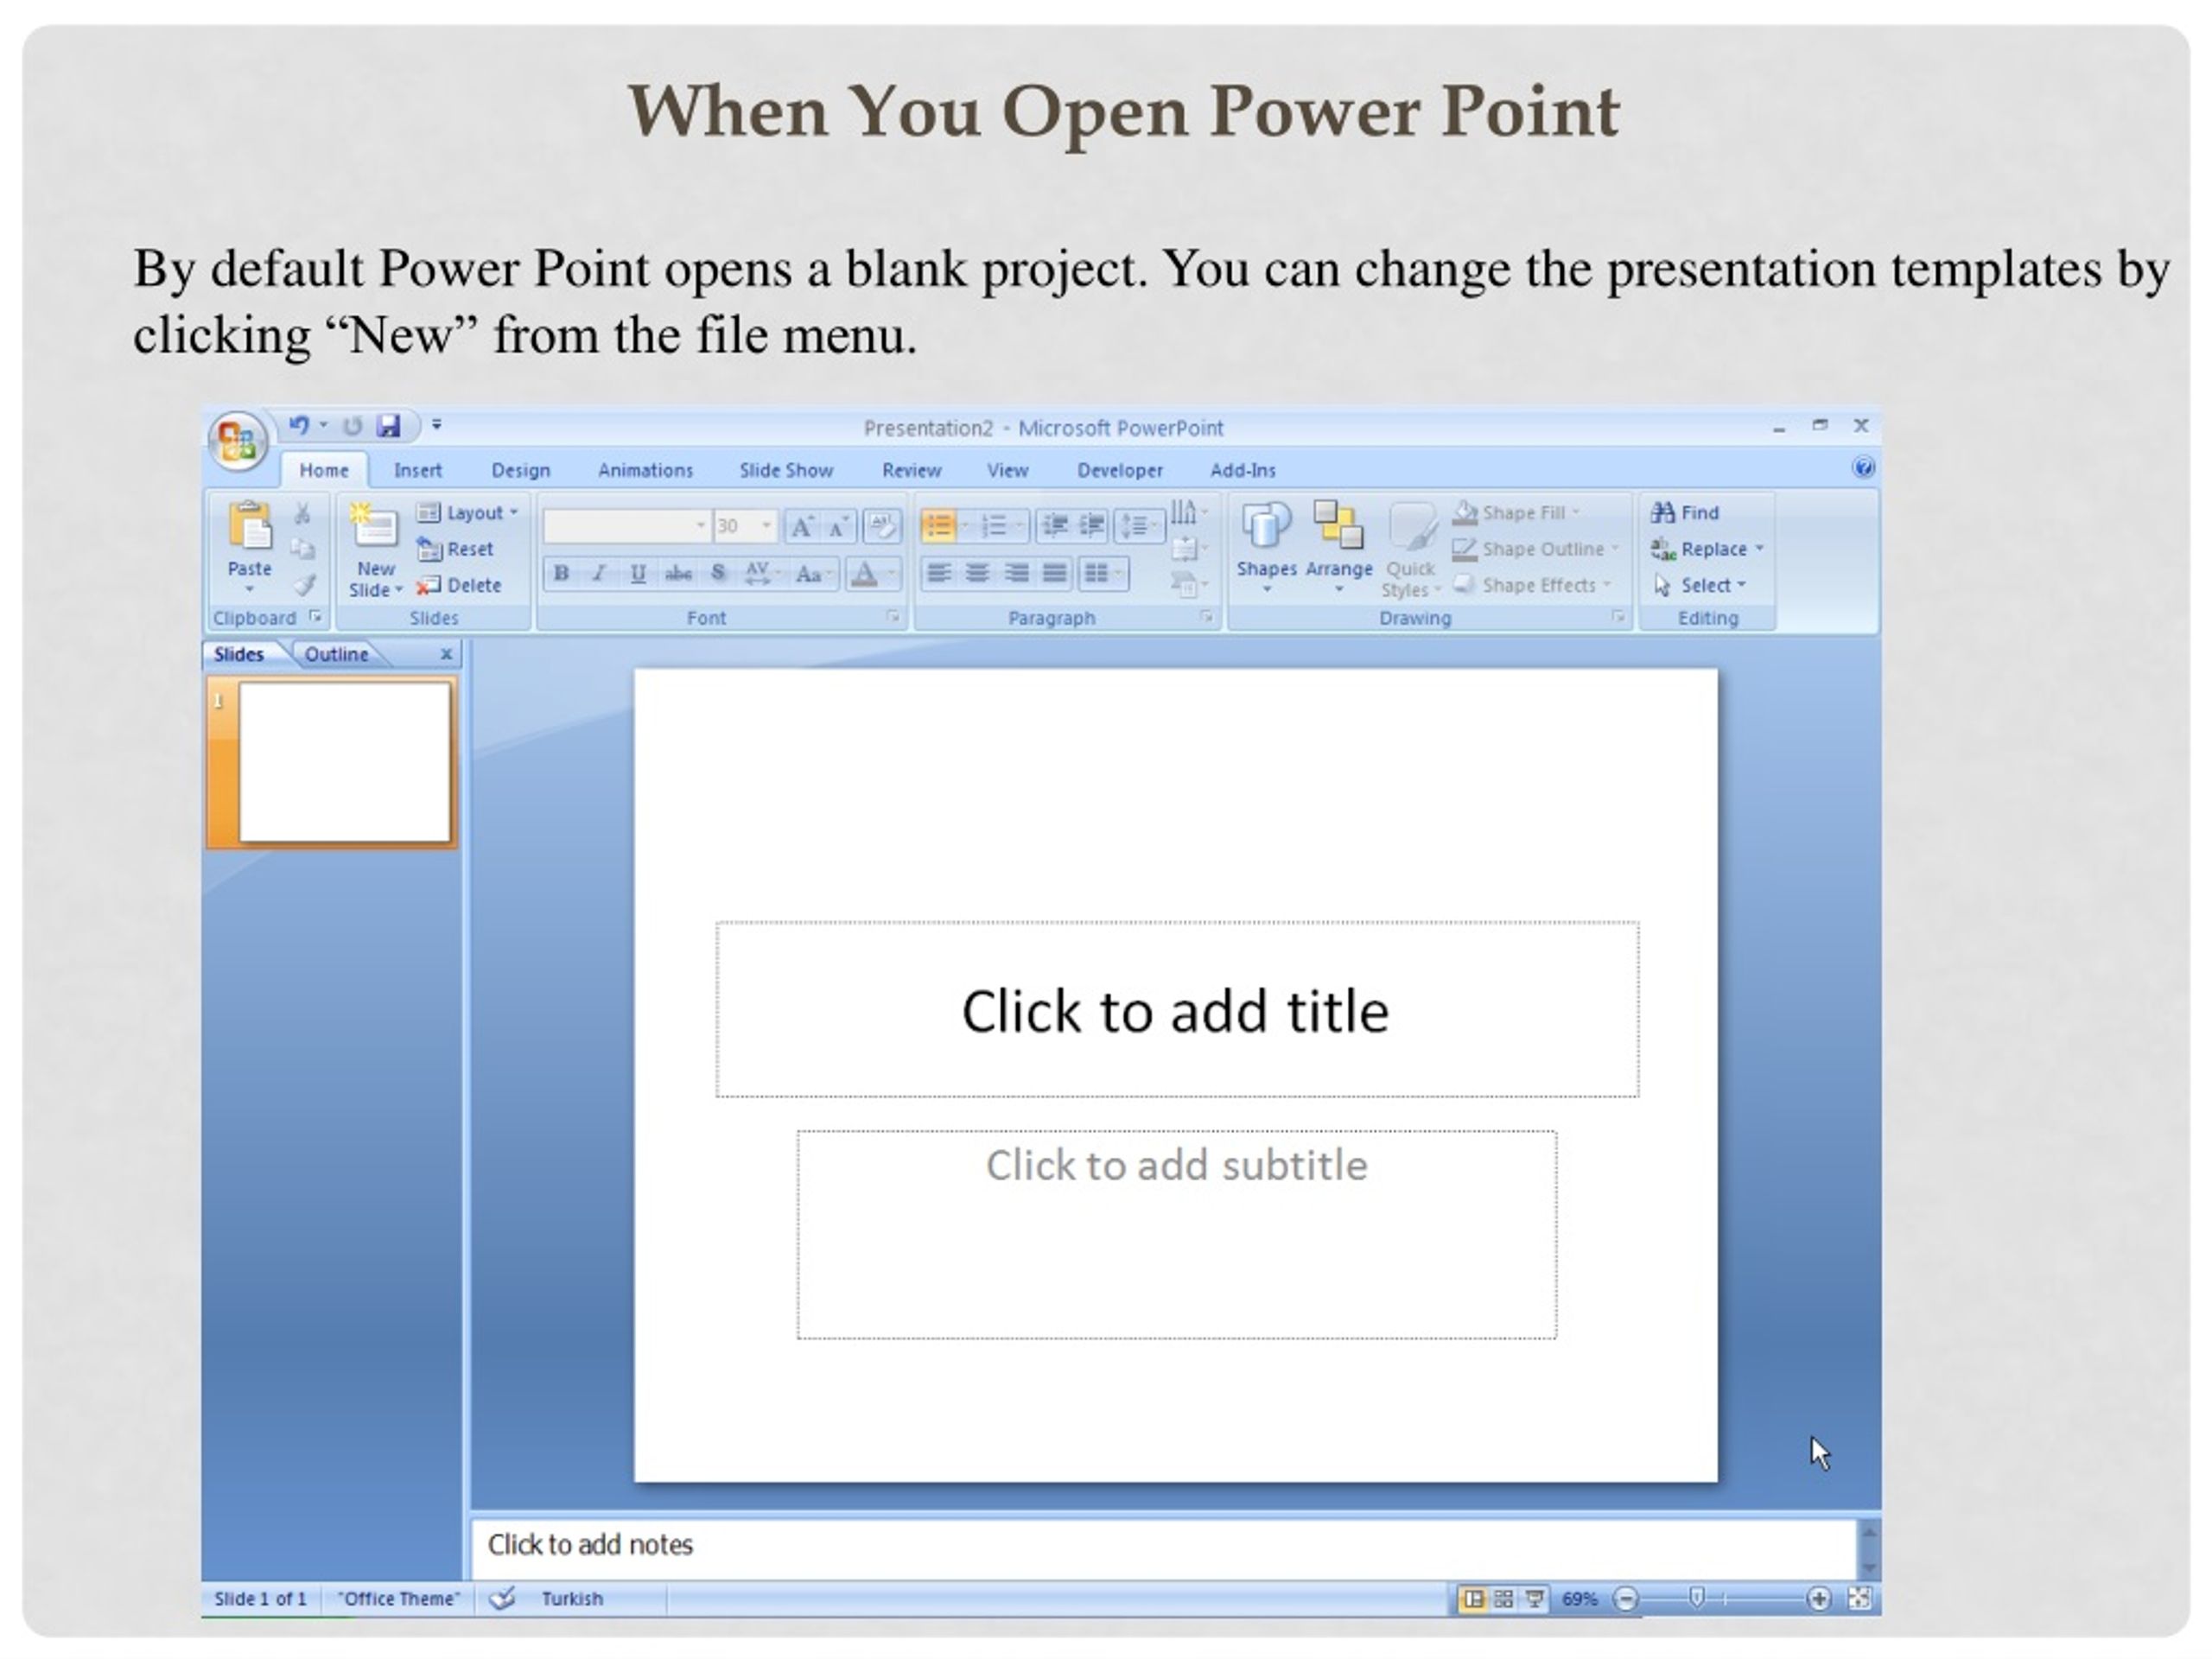Open the Line Spacing dropdown
This screenshot has width=2212, height=1659.
1139,526
